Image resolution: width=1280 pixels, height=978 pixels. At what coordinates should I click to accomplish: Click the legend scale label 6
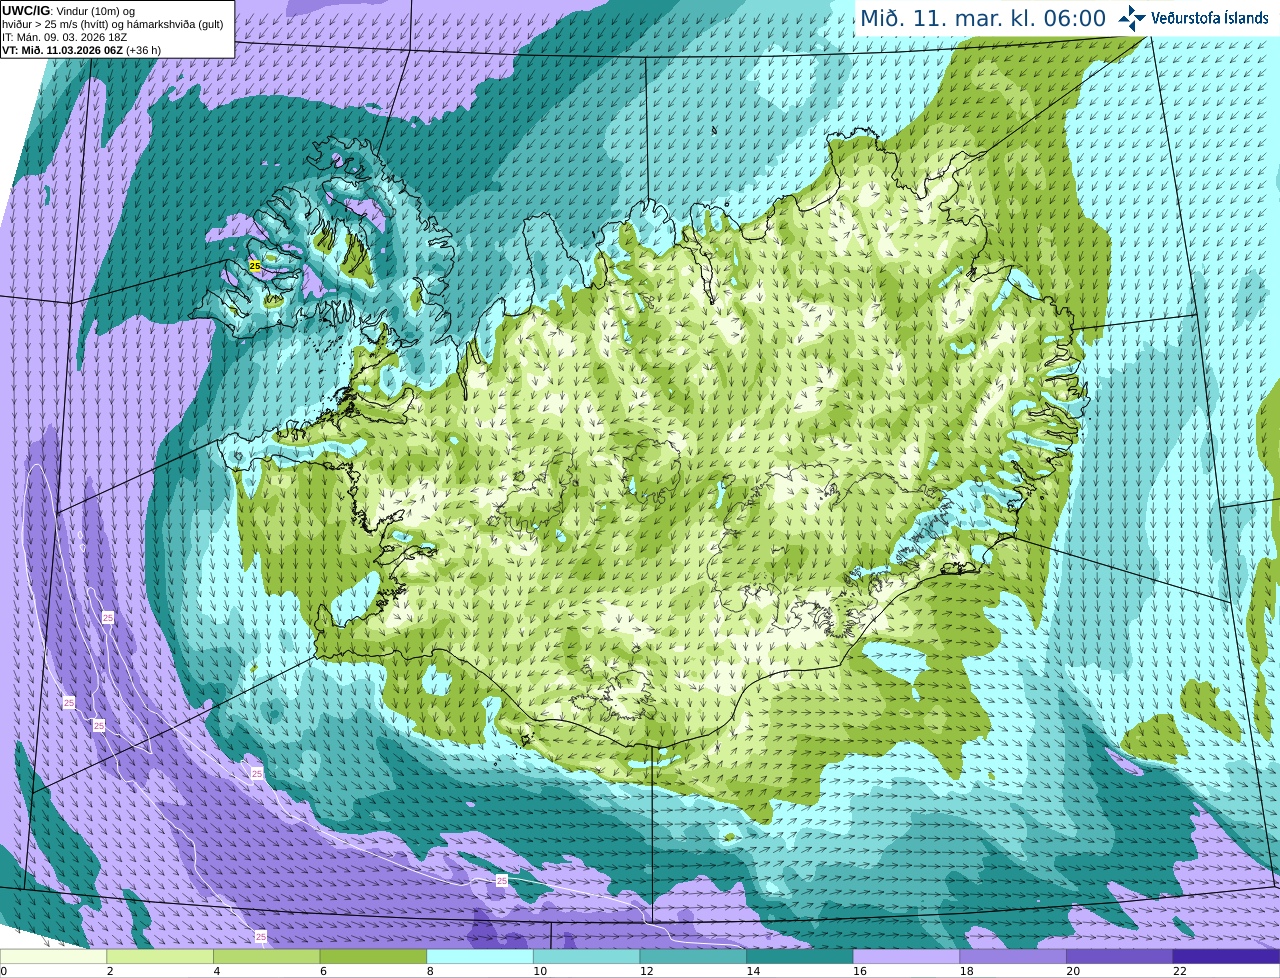click(x=323, y=971)
